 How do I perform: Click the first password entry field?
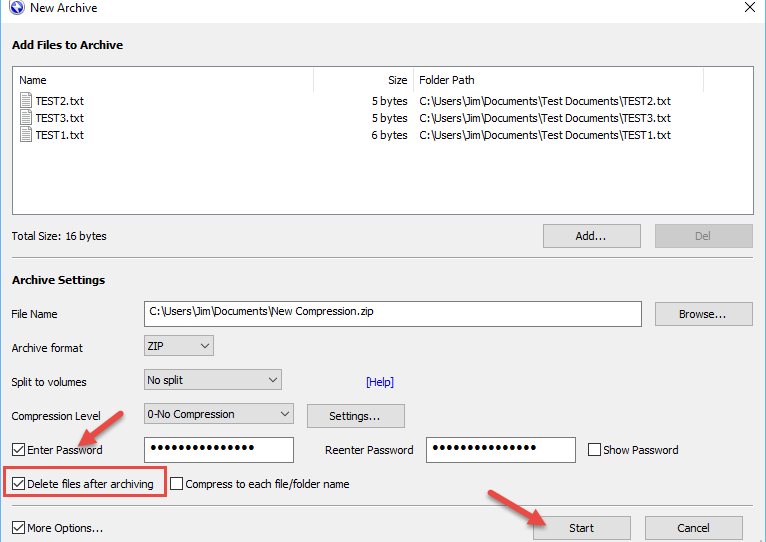[x=219, y=450]
